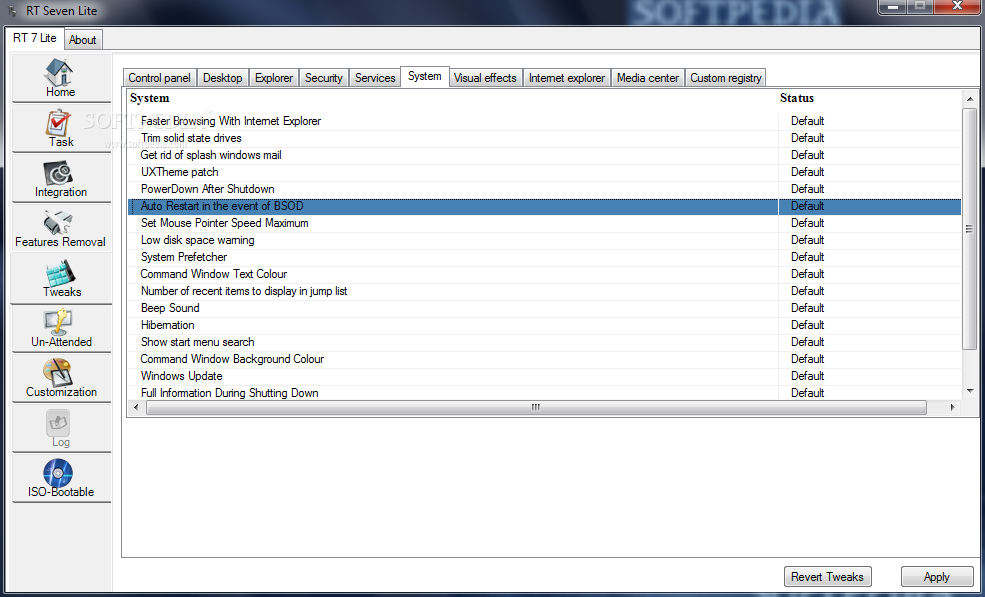Open the Visual effects tab
Screen dimensions: 985x597
point(485,78)
